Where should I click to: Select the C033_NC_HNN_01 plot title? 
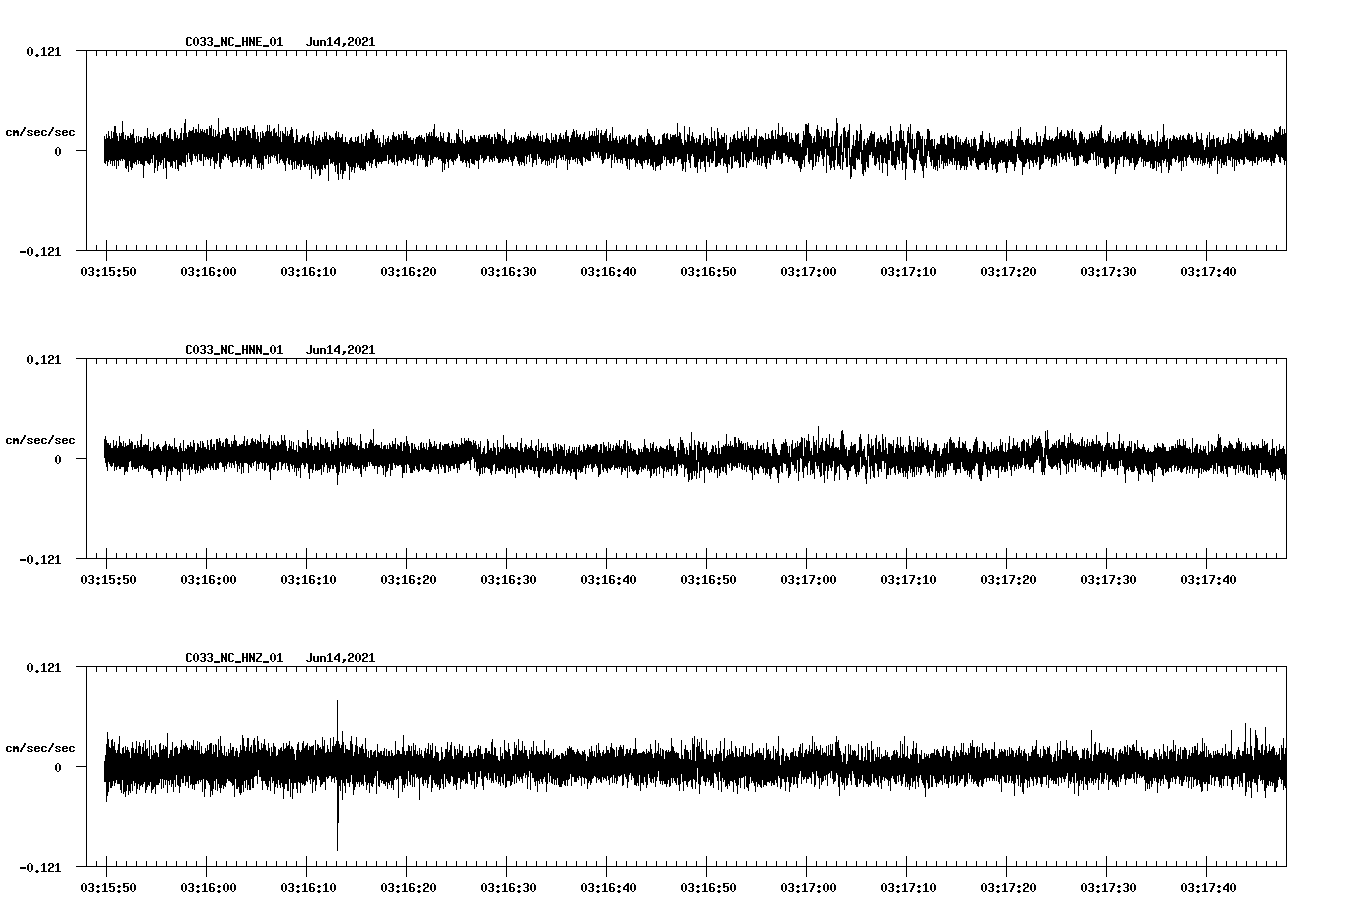[x=234, y=350]
